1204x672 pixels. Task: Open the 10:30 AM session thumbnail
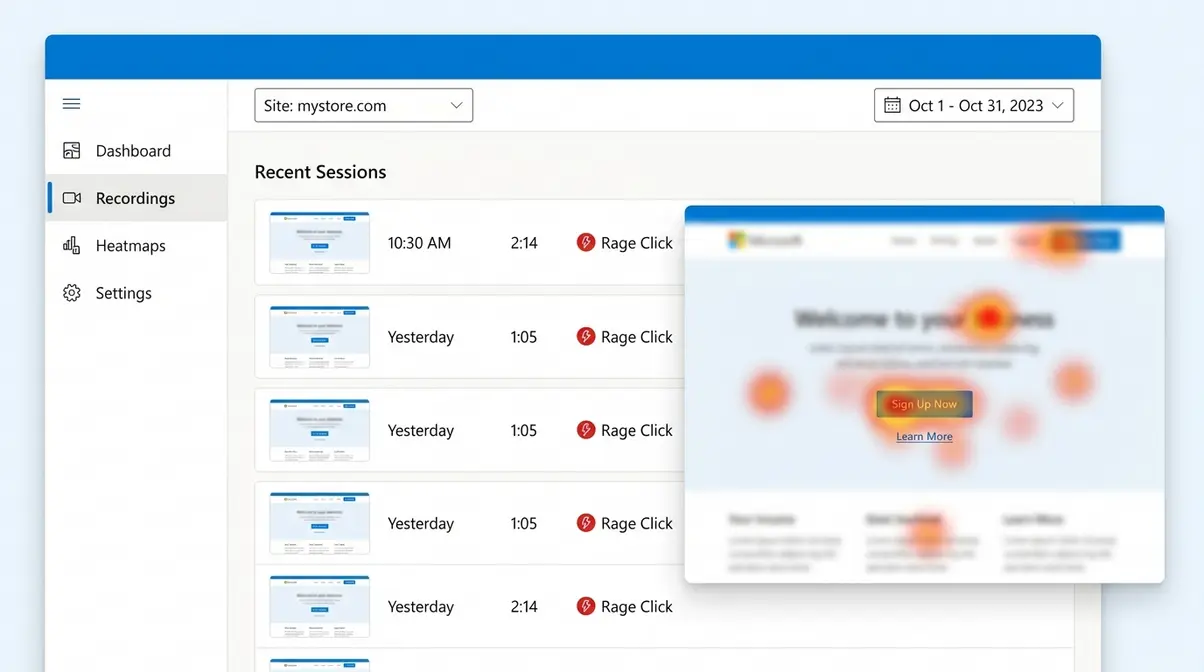[319, 242]
